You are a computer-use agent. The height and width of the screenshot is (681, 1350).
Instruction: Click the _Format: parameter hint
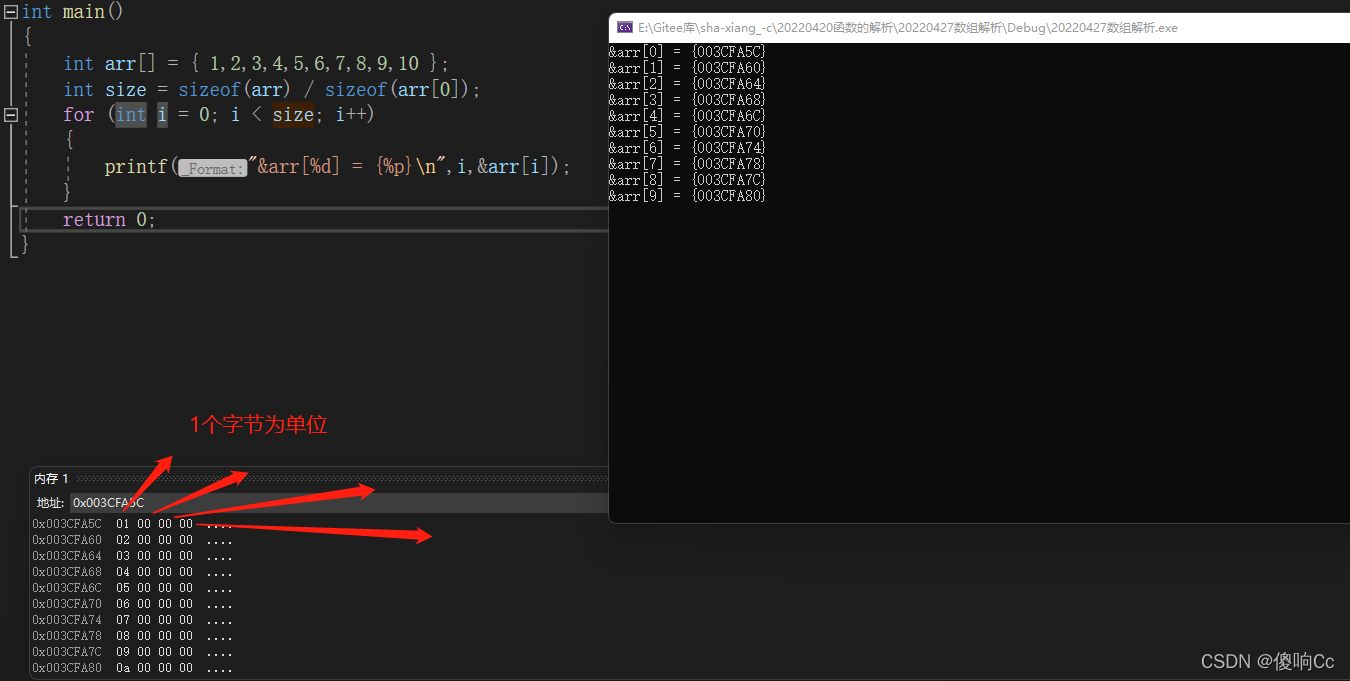click(x=212, y=169)
